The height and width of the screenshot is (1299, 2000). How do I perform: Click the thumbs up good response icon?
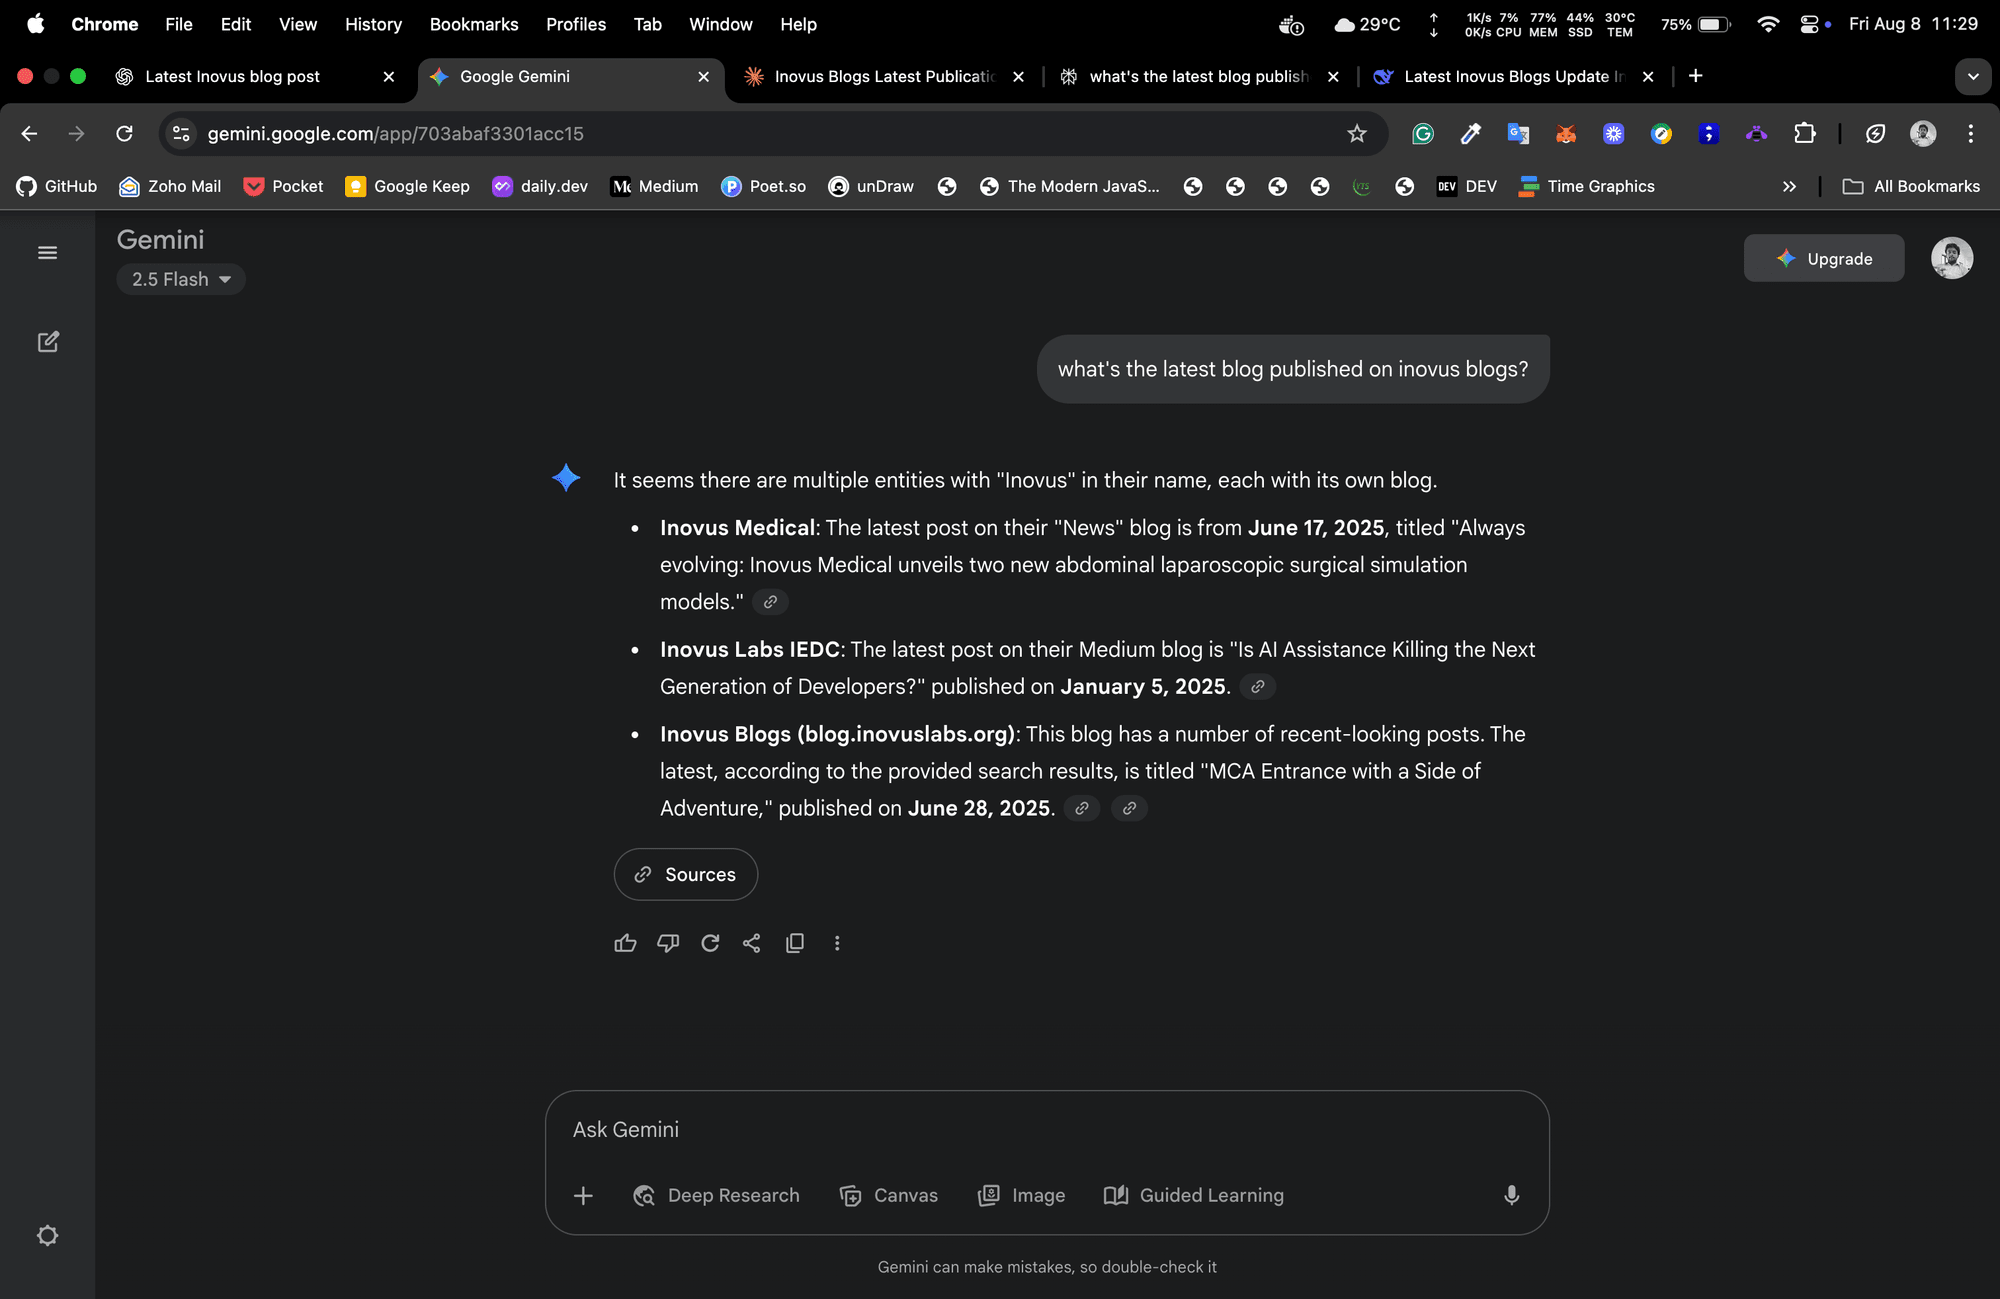click(x=625, y=943)
